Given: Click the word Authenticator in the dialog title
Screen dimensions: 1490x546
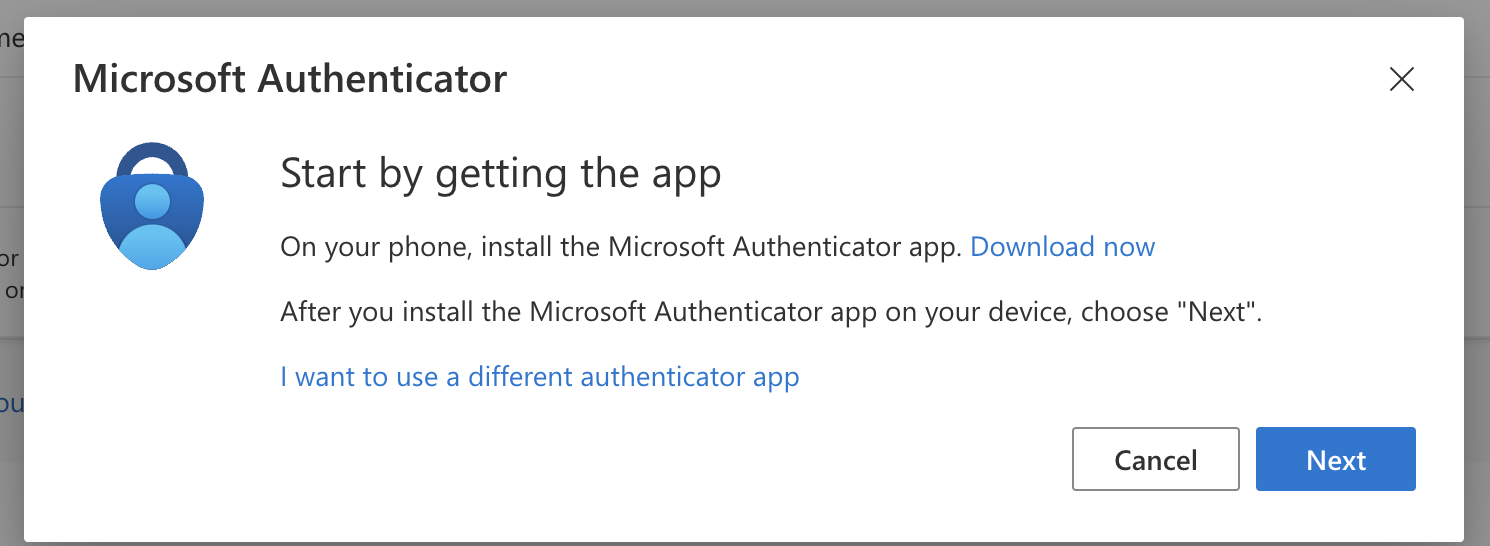Looking at the screenshot, I should coord(383,79).
